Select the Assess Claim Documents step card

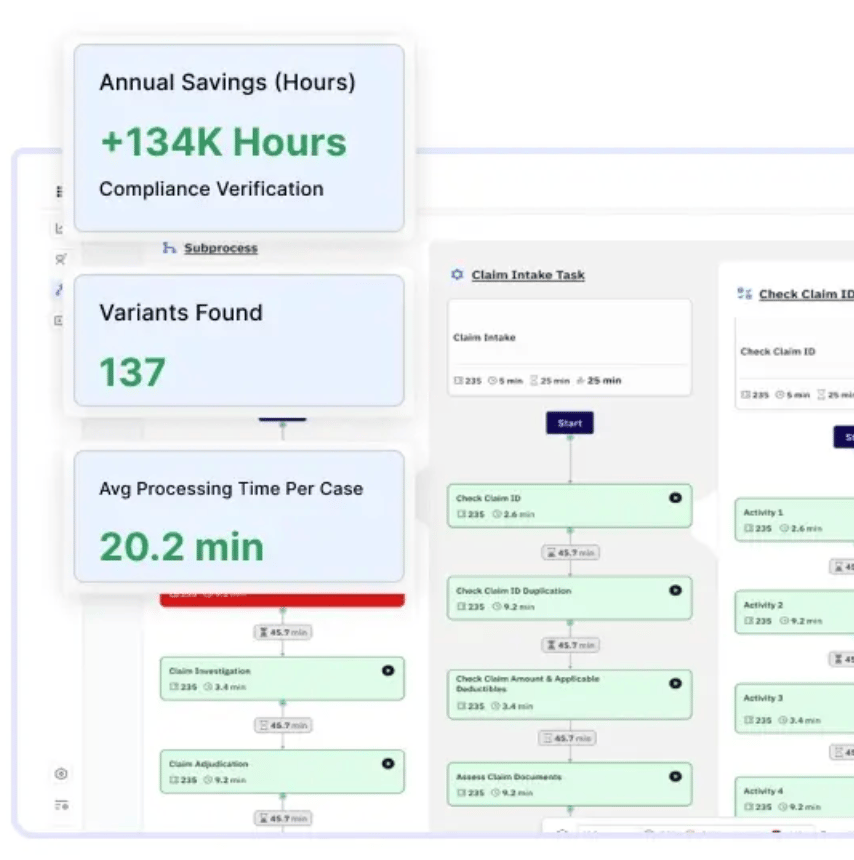569,784
